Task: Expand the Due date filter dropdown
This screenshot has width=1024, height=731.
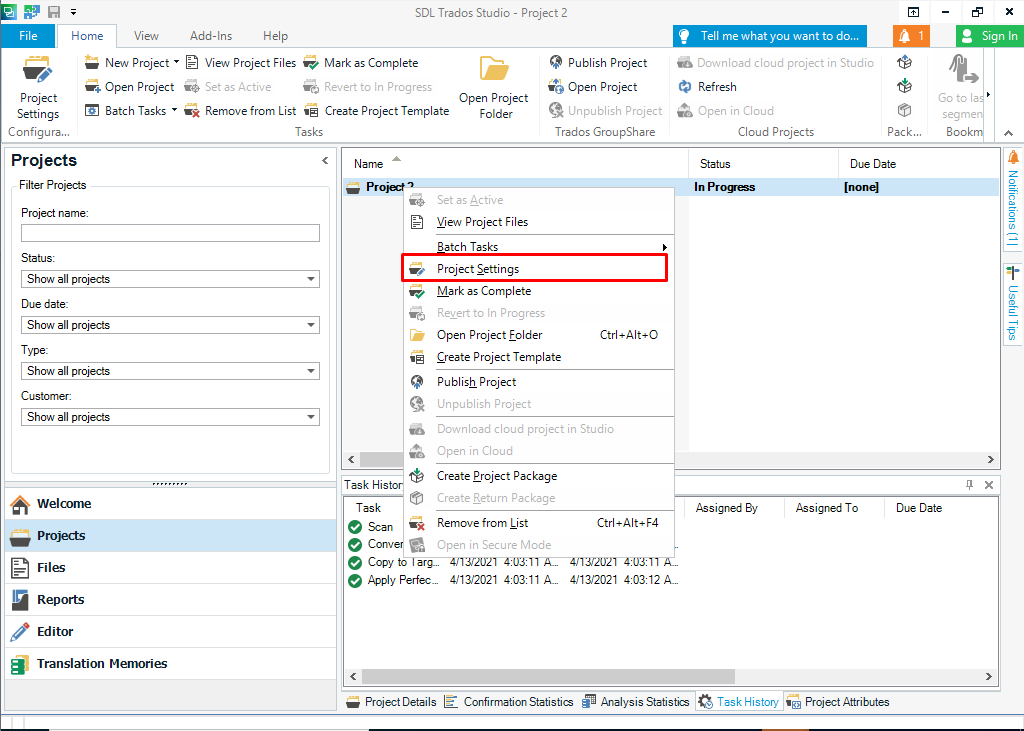Action: (310, 325)
